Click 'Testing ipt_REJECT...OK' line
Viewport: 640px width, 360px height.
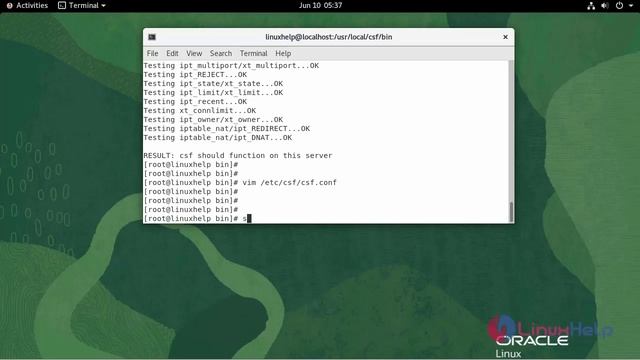pos(195,75)
